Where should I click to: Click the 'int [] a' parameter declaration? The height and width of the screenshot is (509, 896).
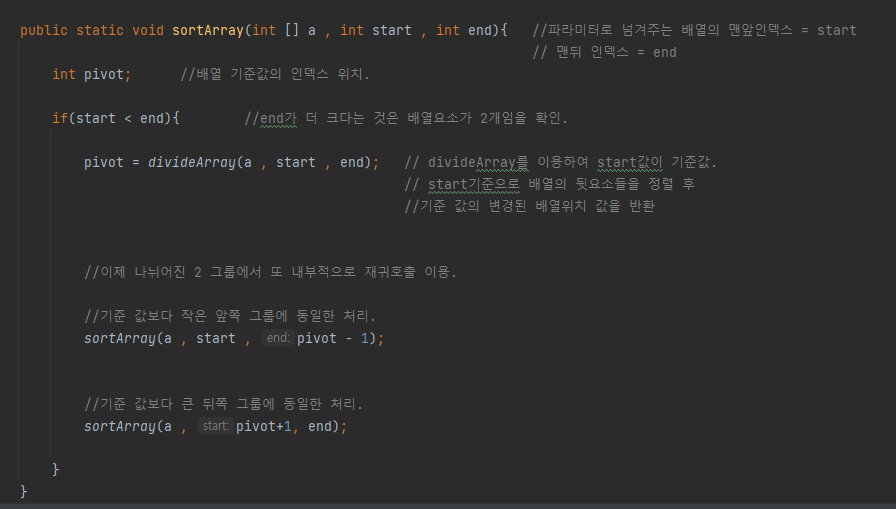(x=284, y=30)
